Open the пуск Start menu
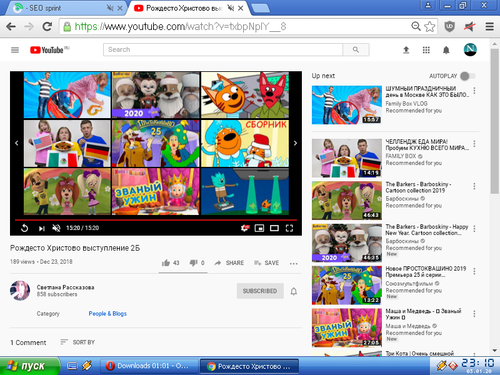This screenshot has height=375, width=500. tap(30, 366)
